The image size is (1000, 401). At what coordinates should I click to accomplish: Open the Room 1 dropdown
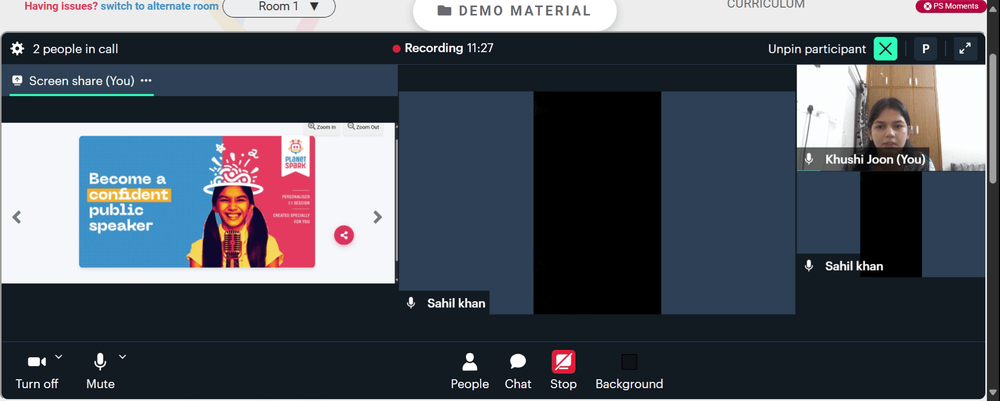point(279,7)
